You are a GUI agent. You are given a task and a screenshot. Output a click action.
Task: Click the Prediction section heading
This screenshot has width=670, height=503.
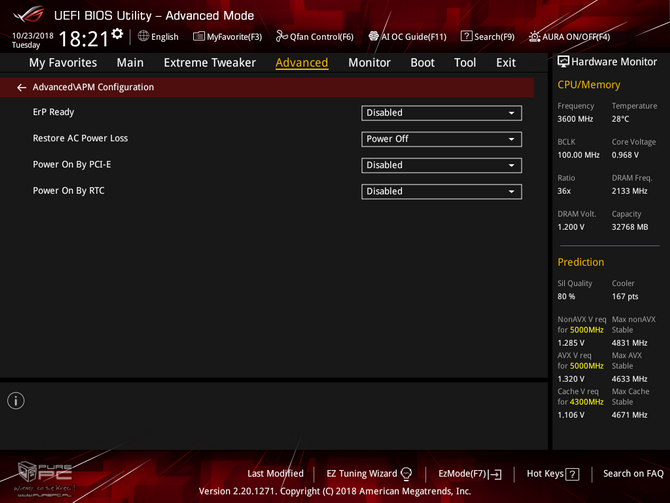tap(581, 262)
